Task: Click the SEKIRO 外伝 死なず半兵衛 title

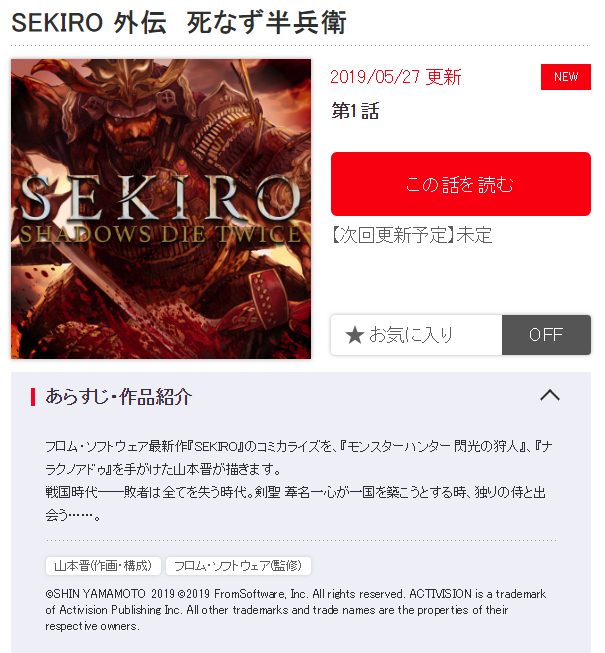Action: [179, 22]
